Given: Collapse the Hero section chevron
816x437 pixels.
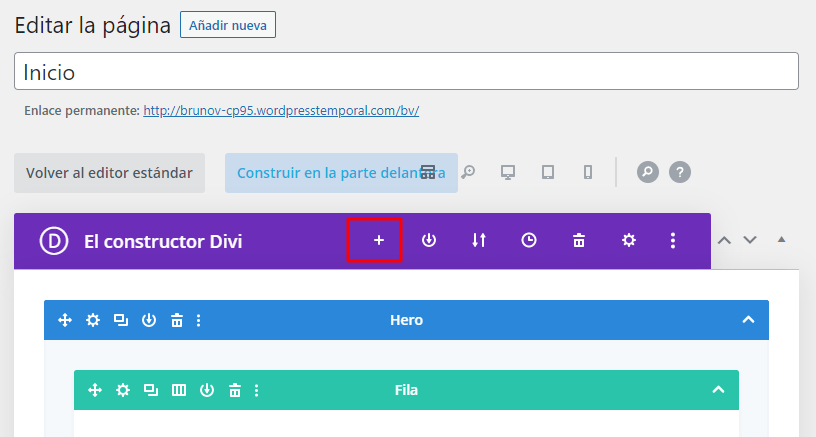Looking at the screenshot, I should (x=748, y=319).
